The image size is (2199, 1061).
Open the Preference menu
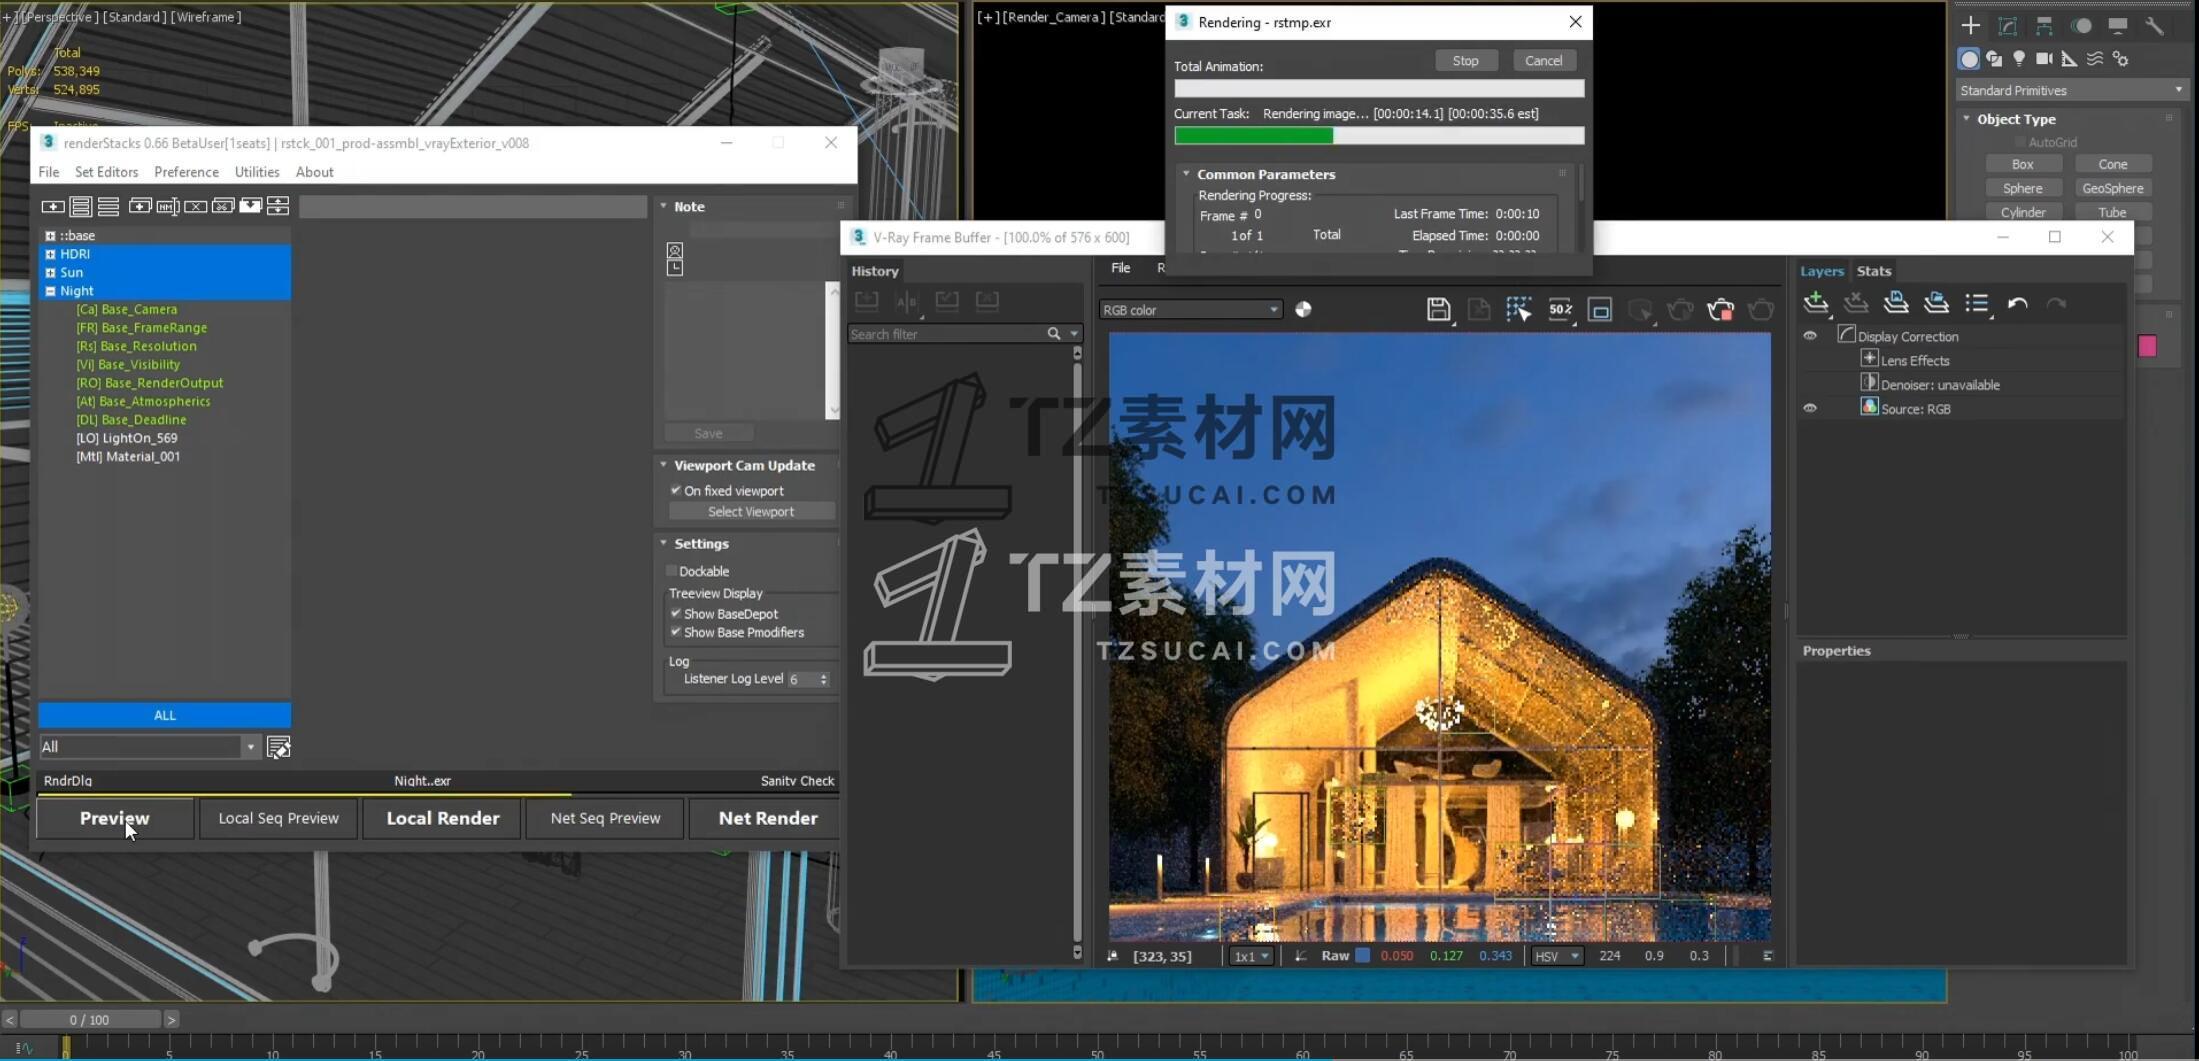[x=186, y=172]
